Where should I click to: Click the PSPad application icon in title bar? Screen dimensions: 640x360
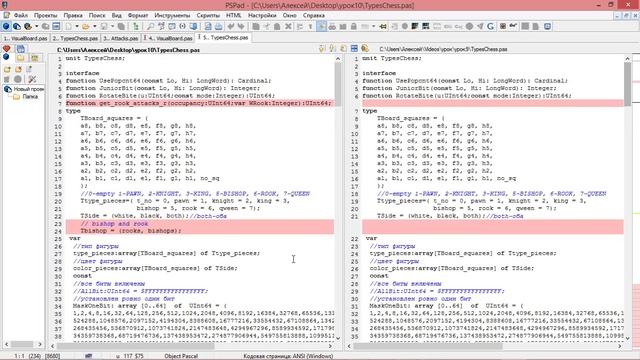click(4, 5)
